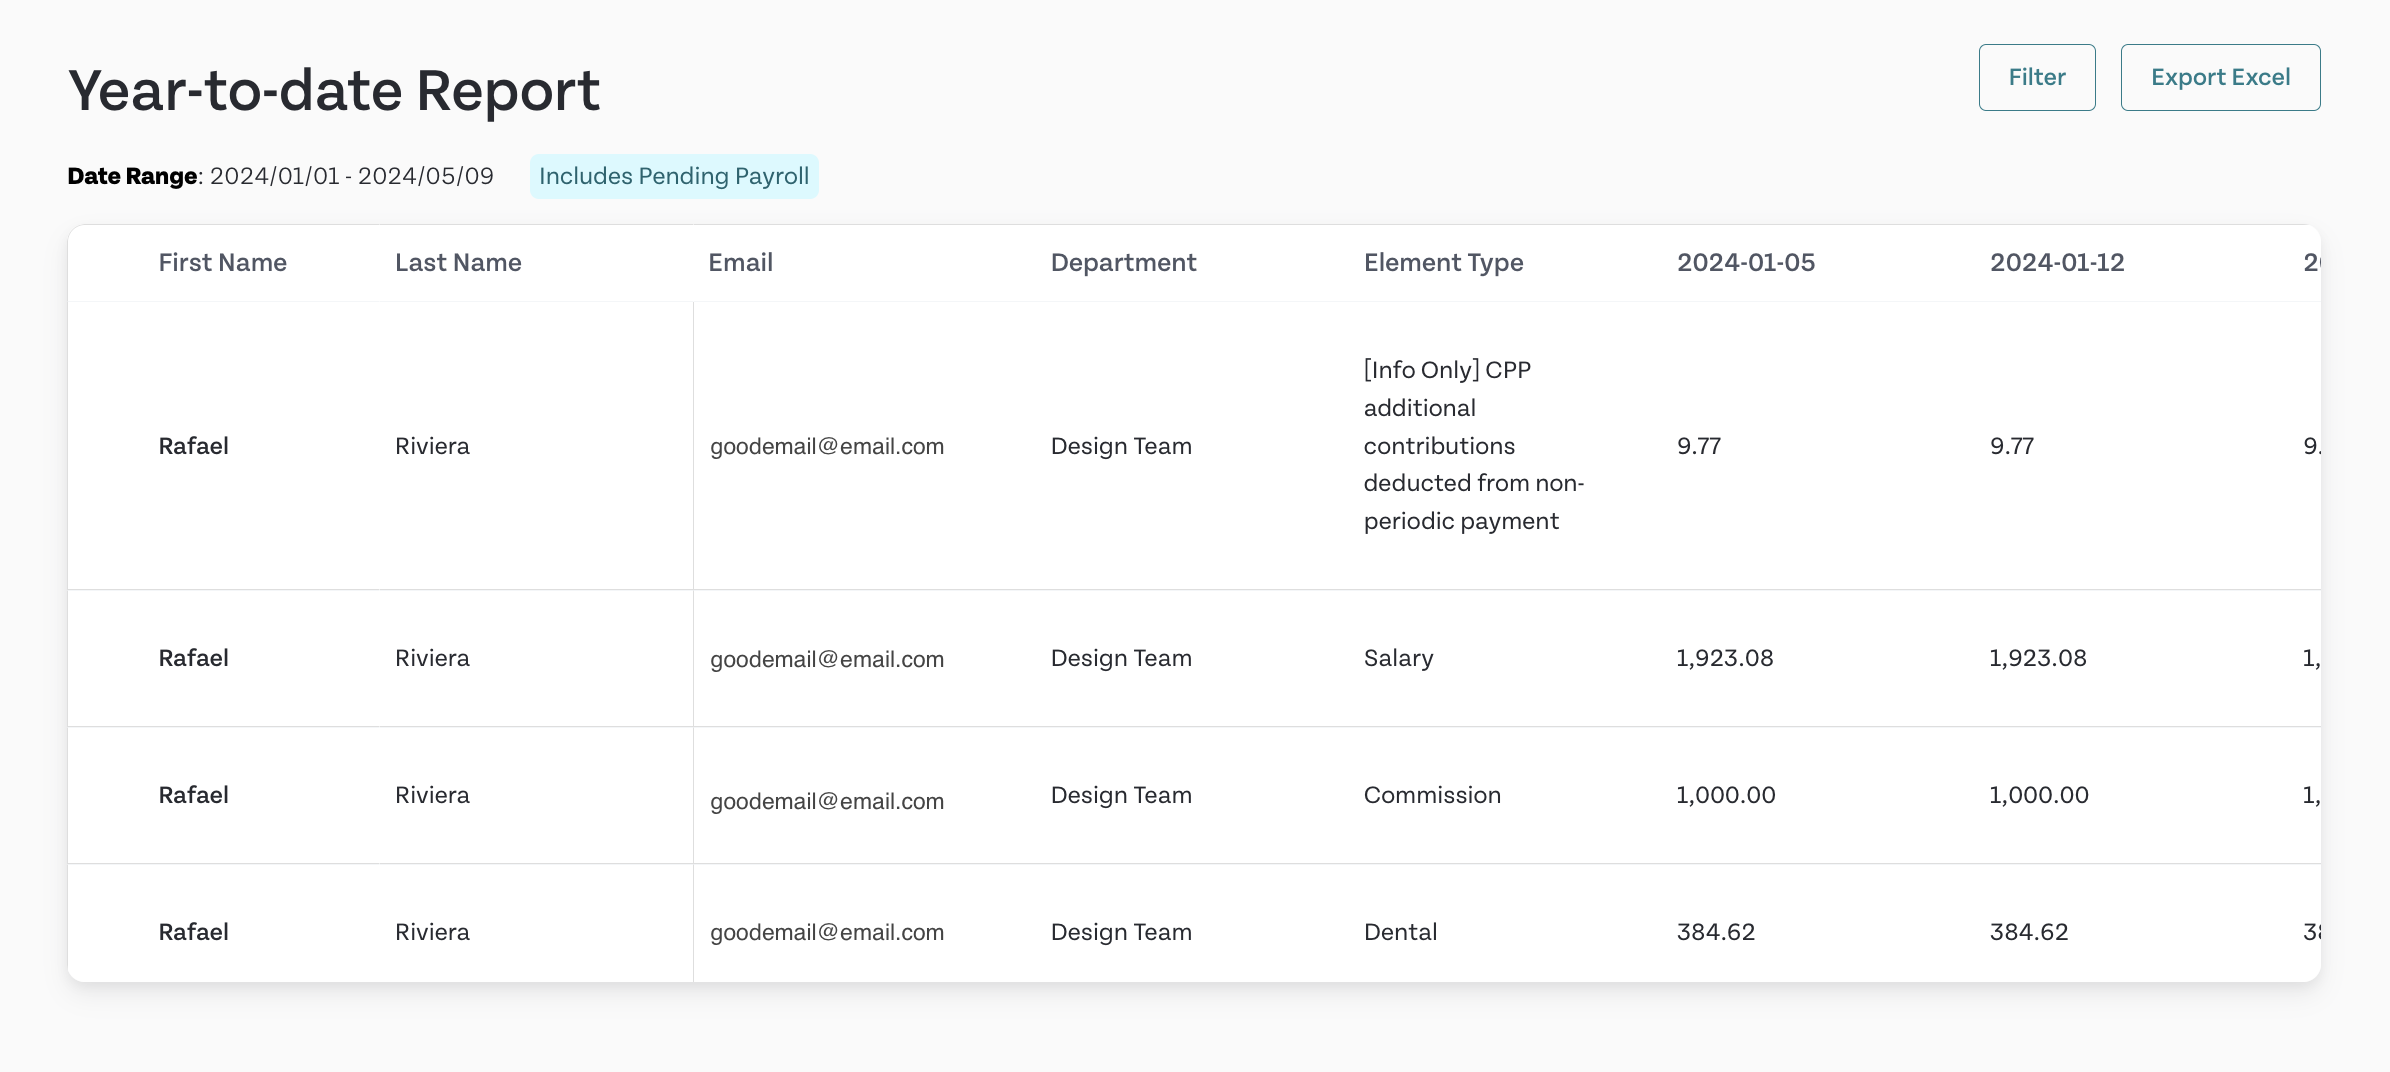Image resolution: width=2390 pixels, height=1072 pixels.
Task: Select the Dental element type cell
Action: (x=1400, y=932)
